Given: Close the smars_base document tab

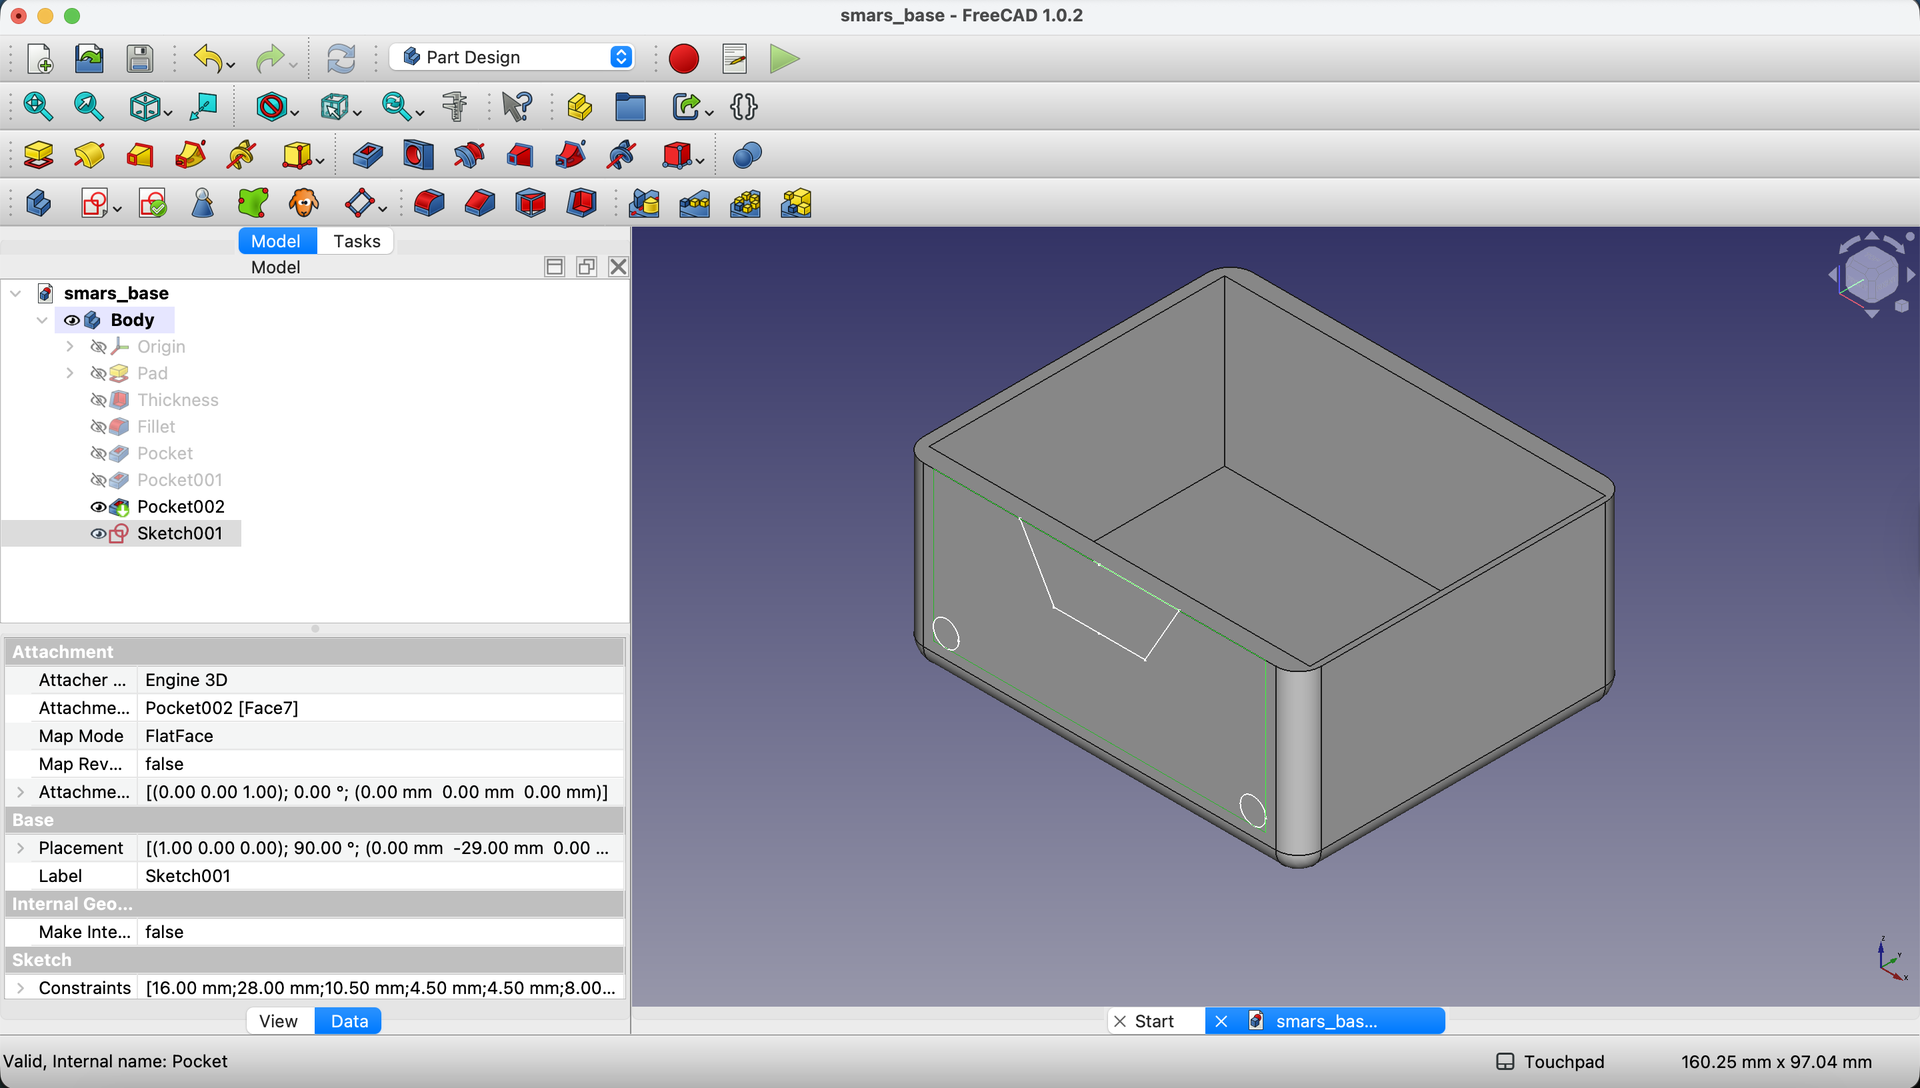Looking at the screenshot, I should coord(1221,1021).
